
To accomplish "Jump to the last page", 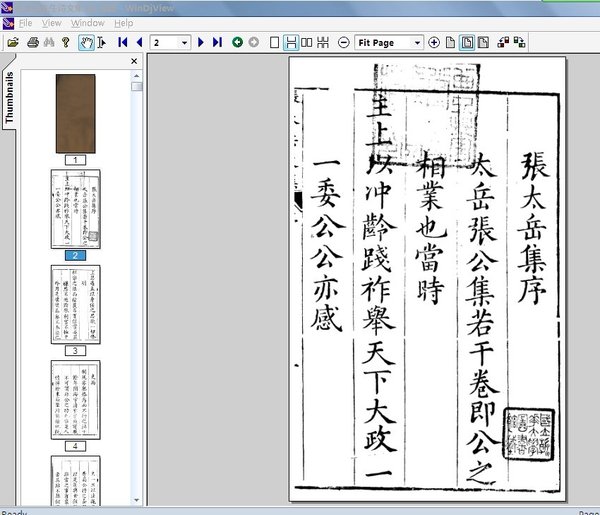I will click(x=217, y=43).
